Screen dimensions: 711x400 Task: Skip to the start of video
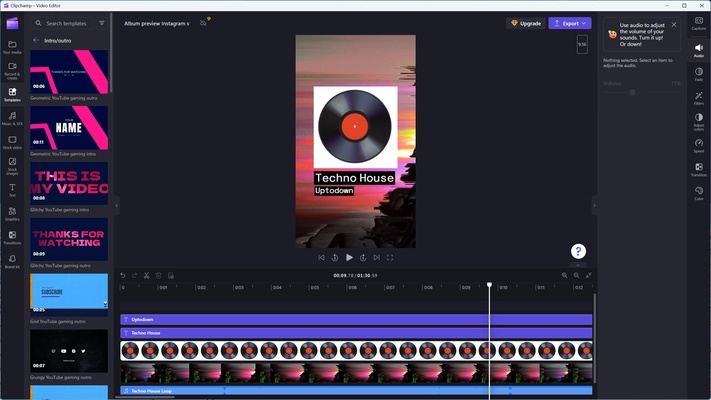click(x=321, y=257)
